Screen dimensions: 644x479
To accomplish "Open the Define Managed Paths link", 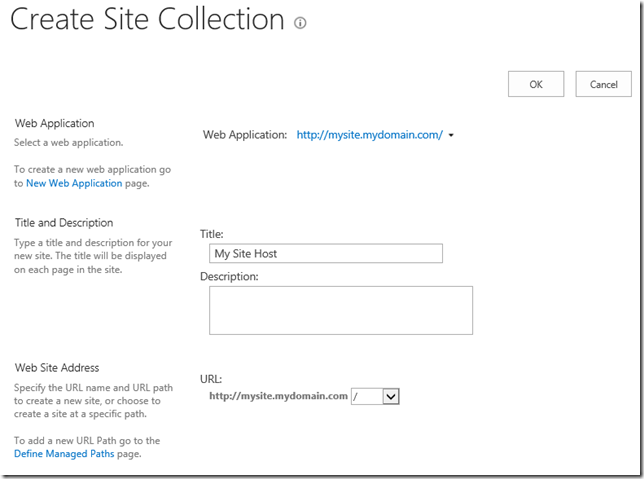I will (x=62, y=454).
